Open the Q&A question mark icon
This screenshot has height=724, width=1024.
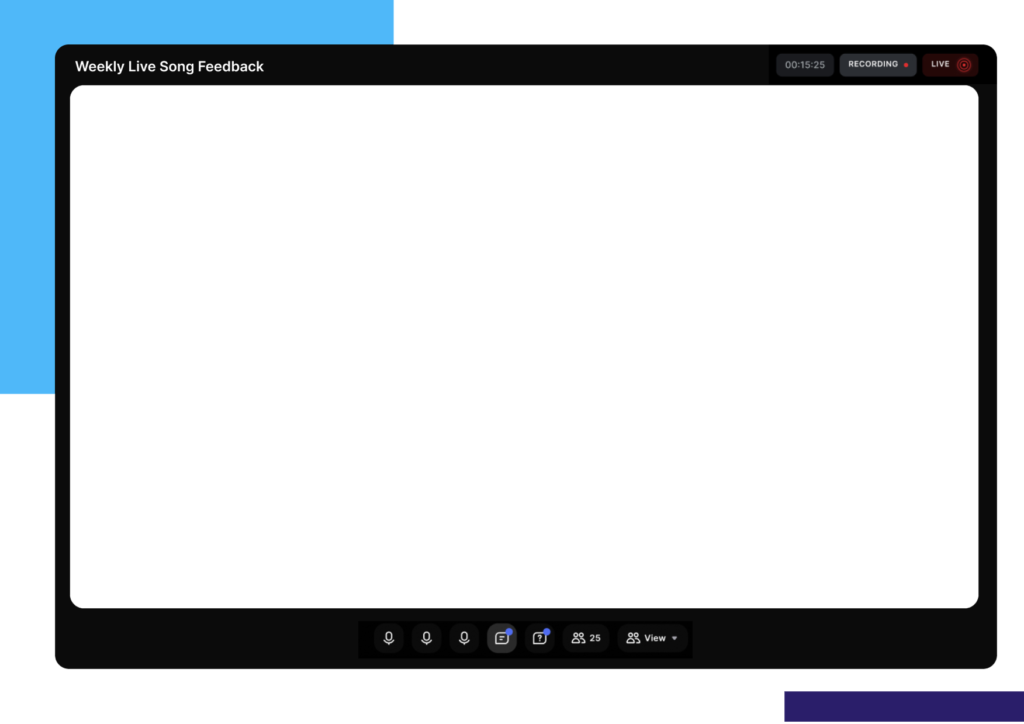point(539,638)
